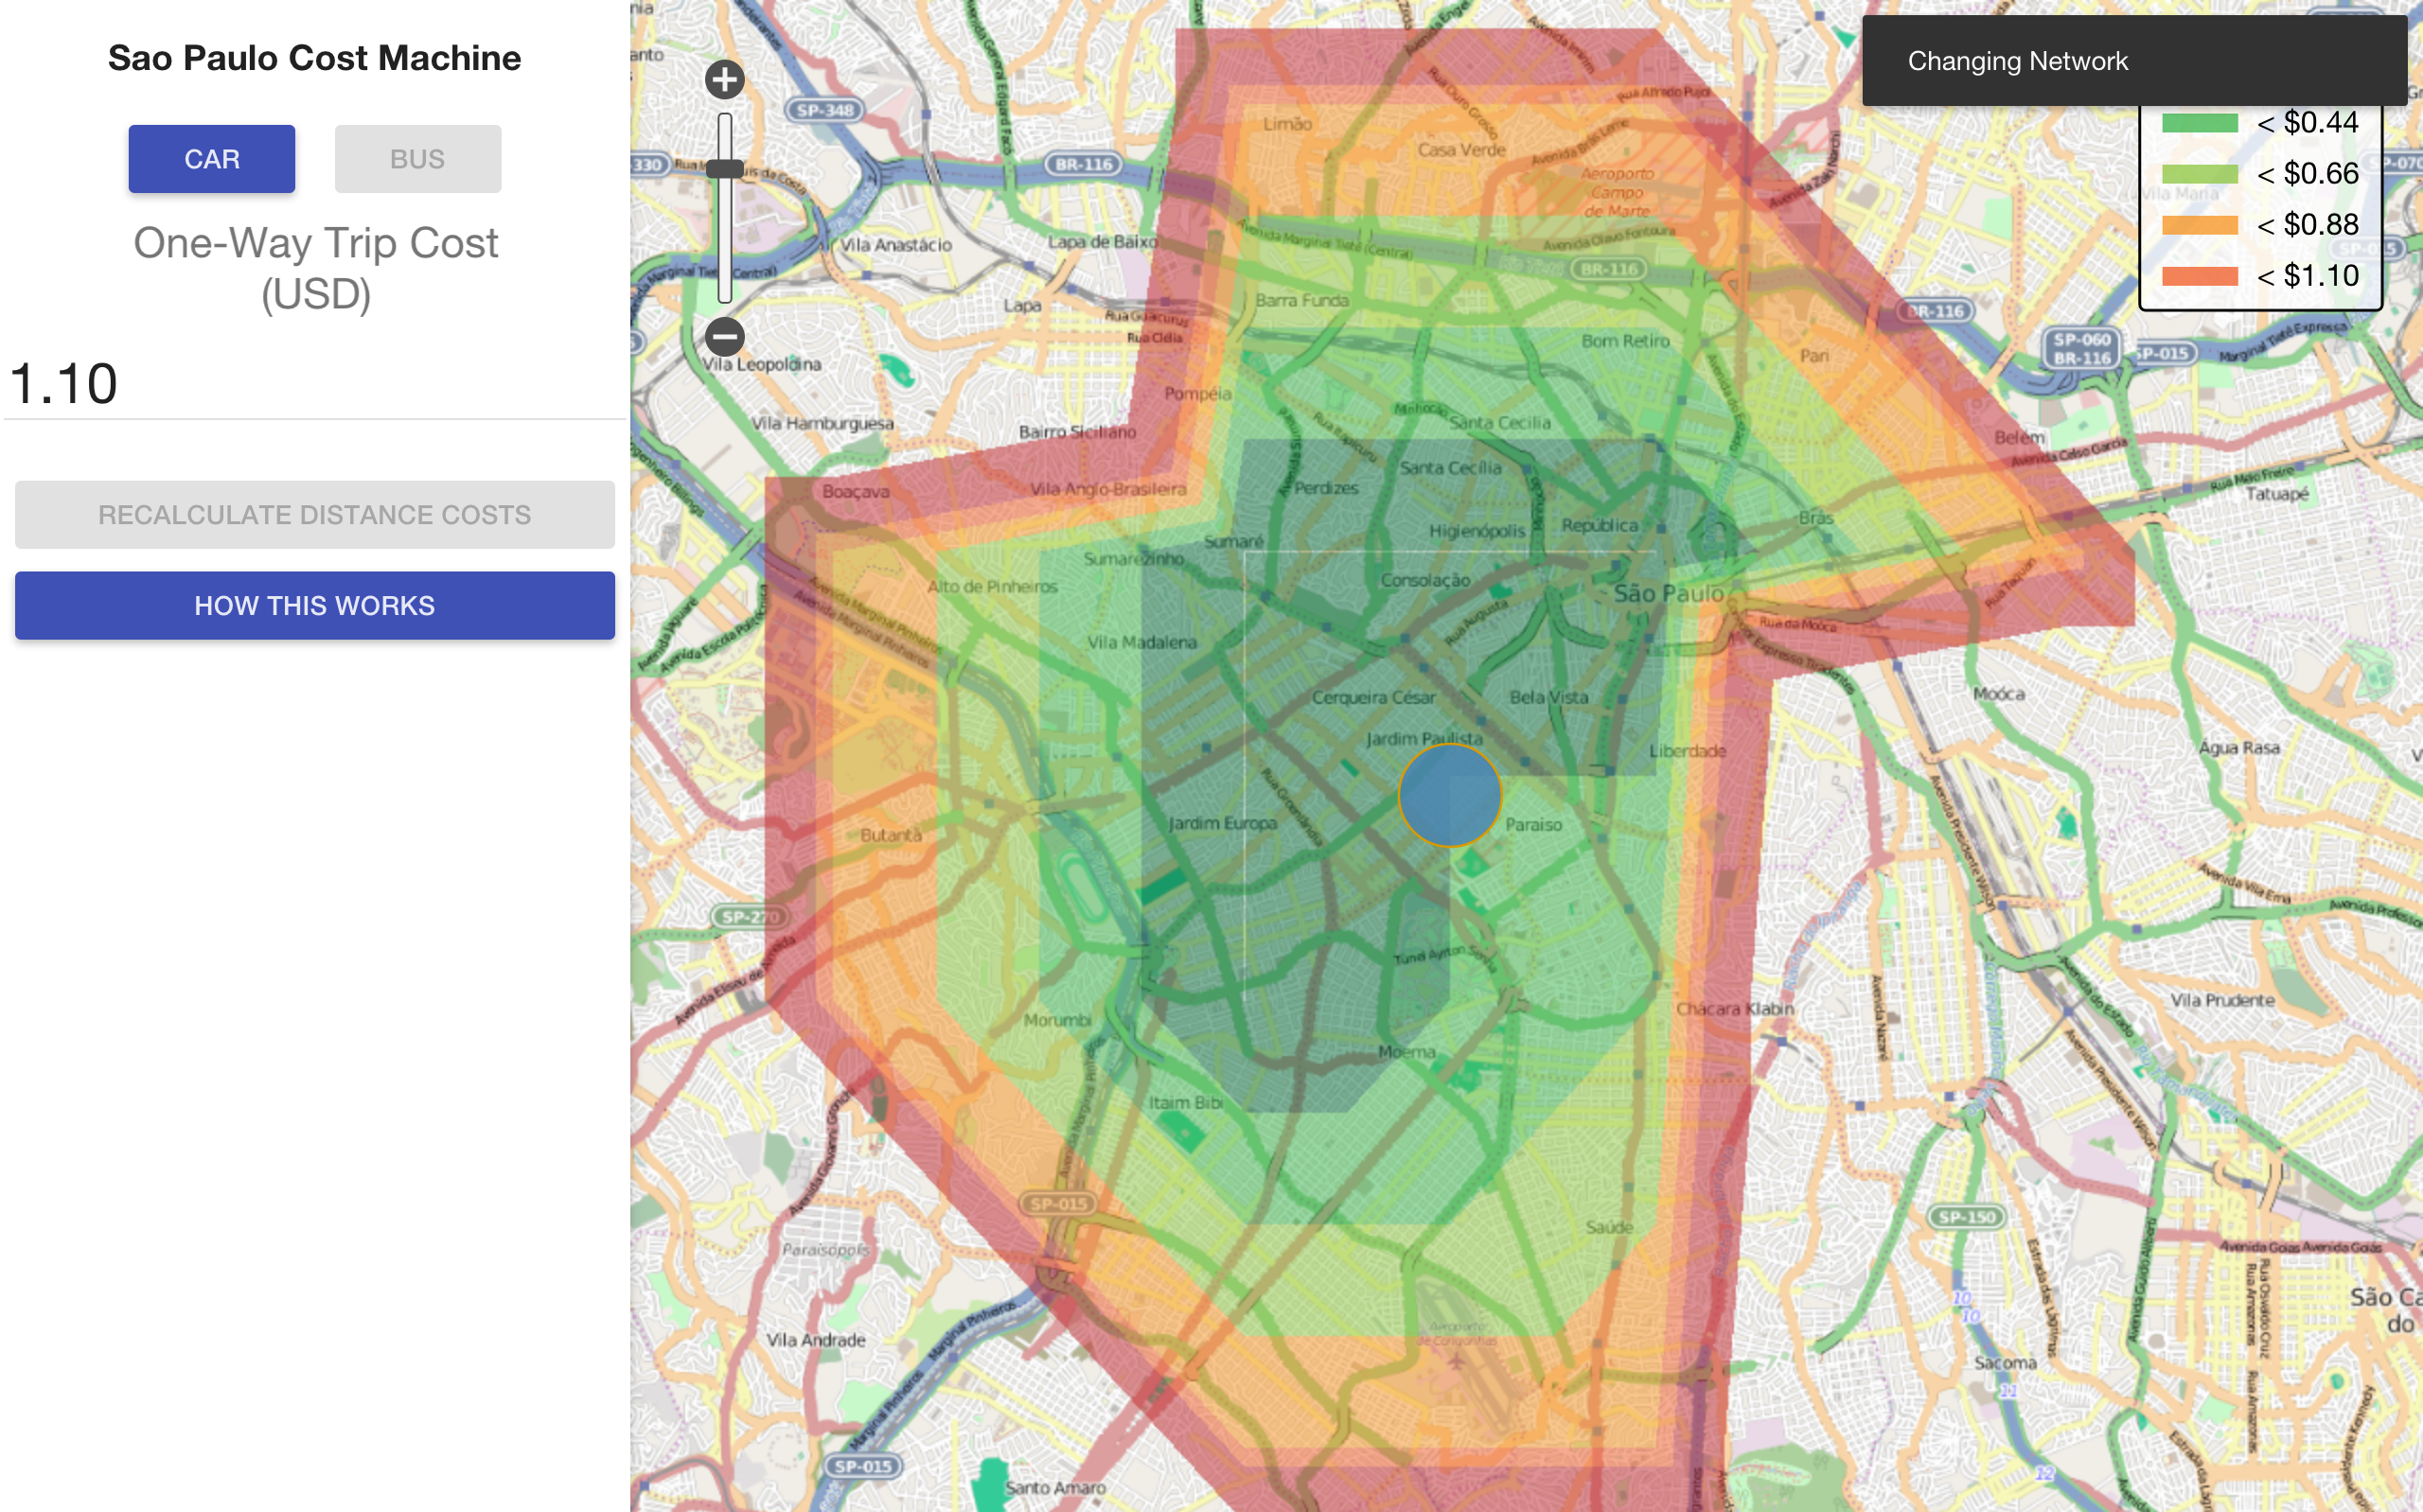Click the orange $0.88 legend swatch
The image size is (2423, 1512).
[x=2199, y=225]
